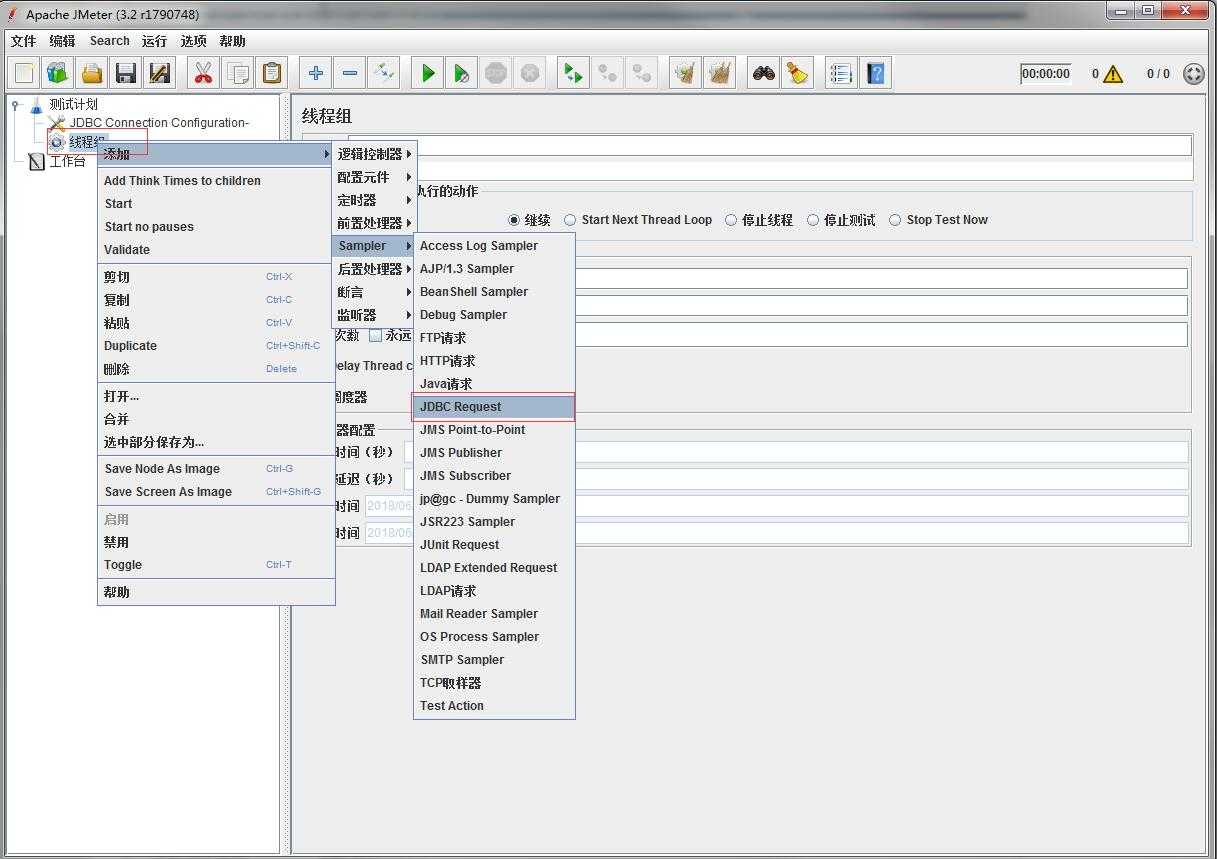This screenshot has width=1217, height=859.
Task: Click Remote Start All icon
Action: [573, 73]
